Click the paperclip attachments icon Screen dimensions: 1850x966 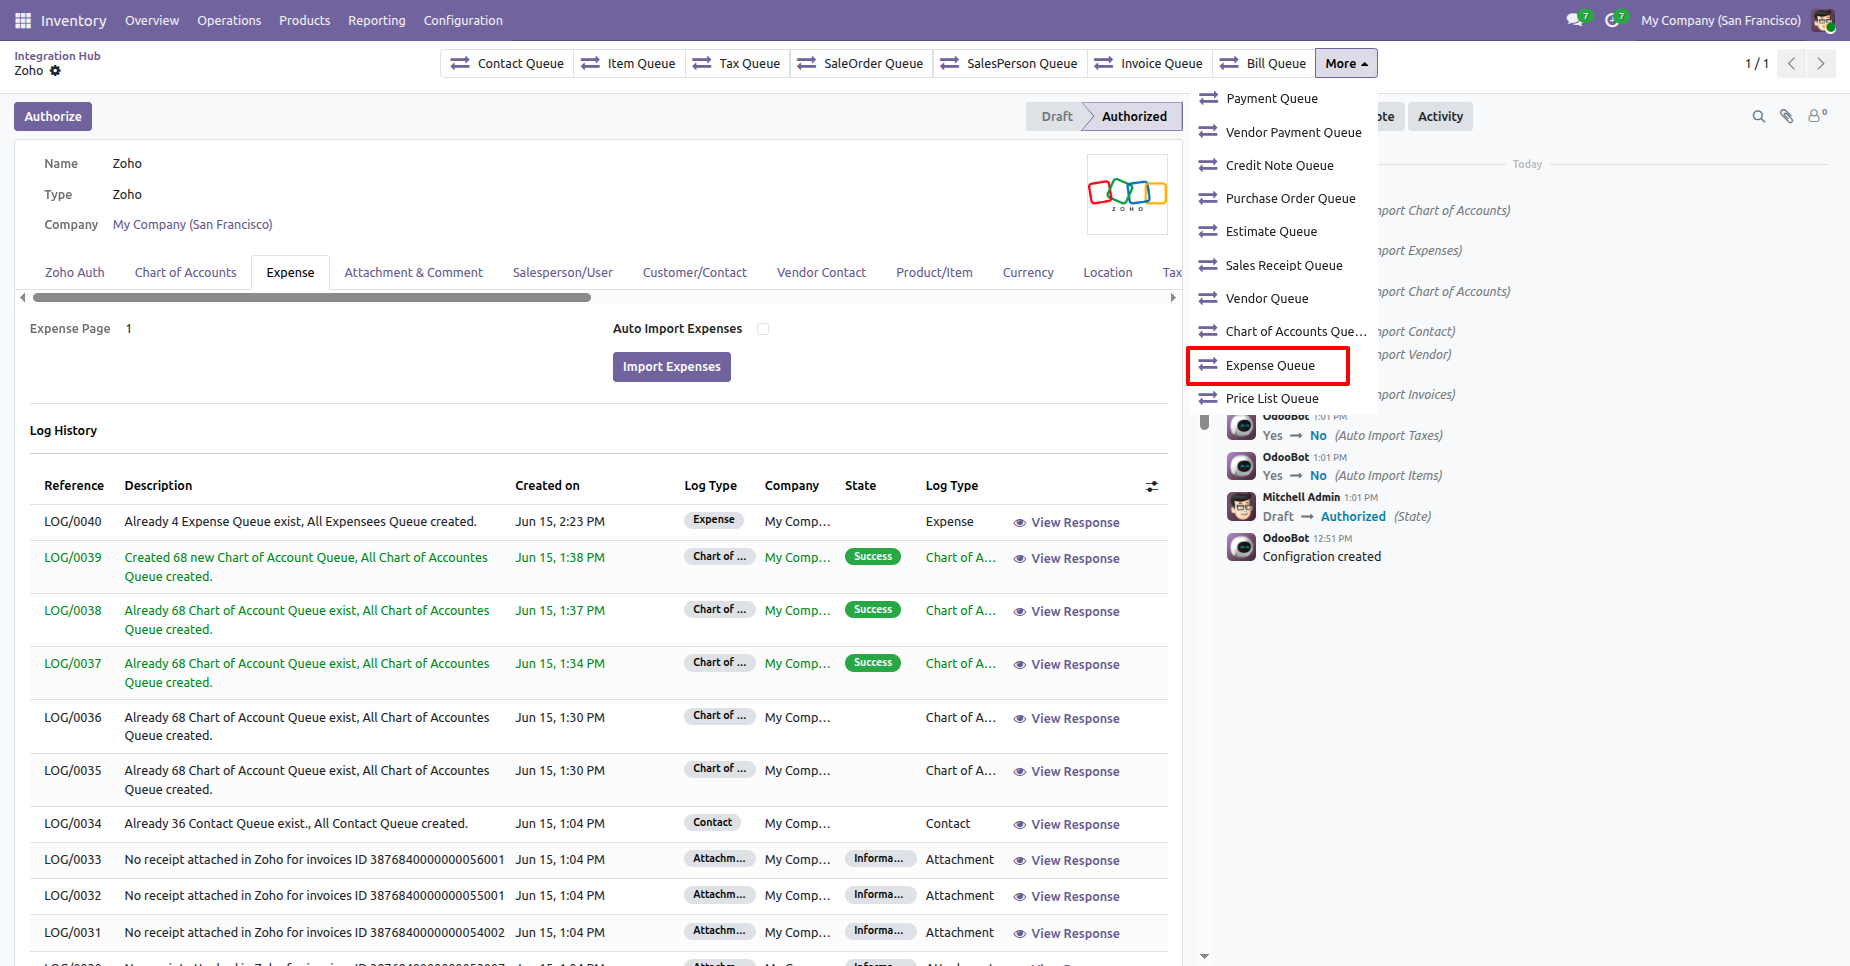1786,117
